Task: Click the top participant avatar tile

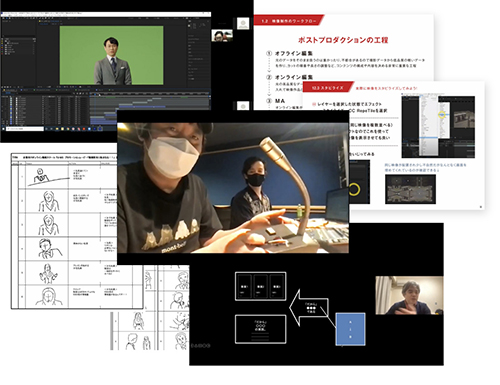Action: [243, 23]
